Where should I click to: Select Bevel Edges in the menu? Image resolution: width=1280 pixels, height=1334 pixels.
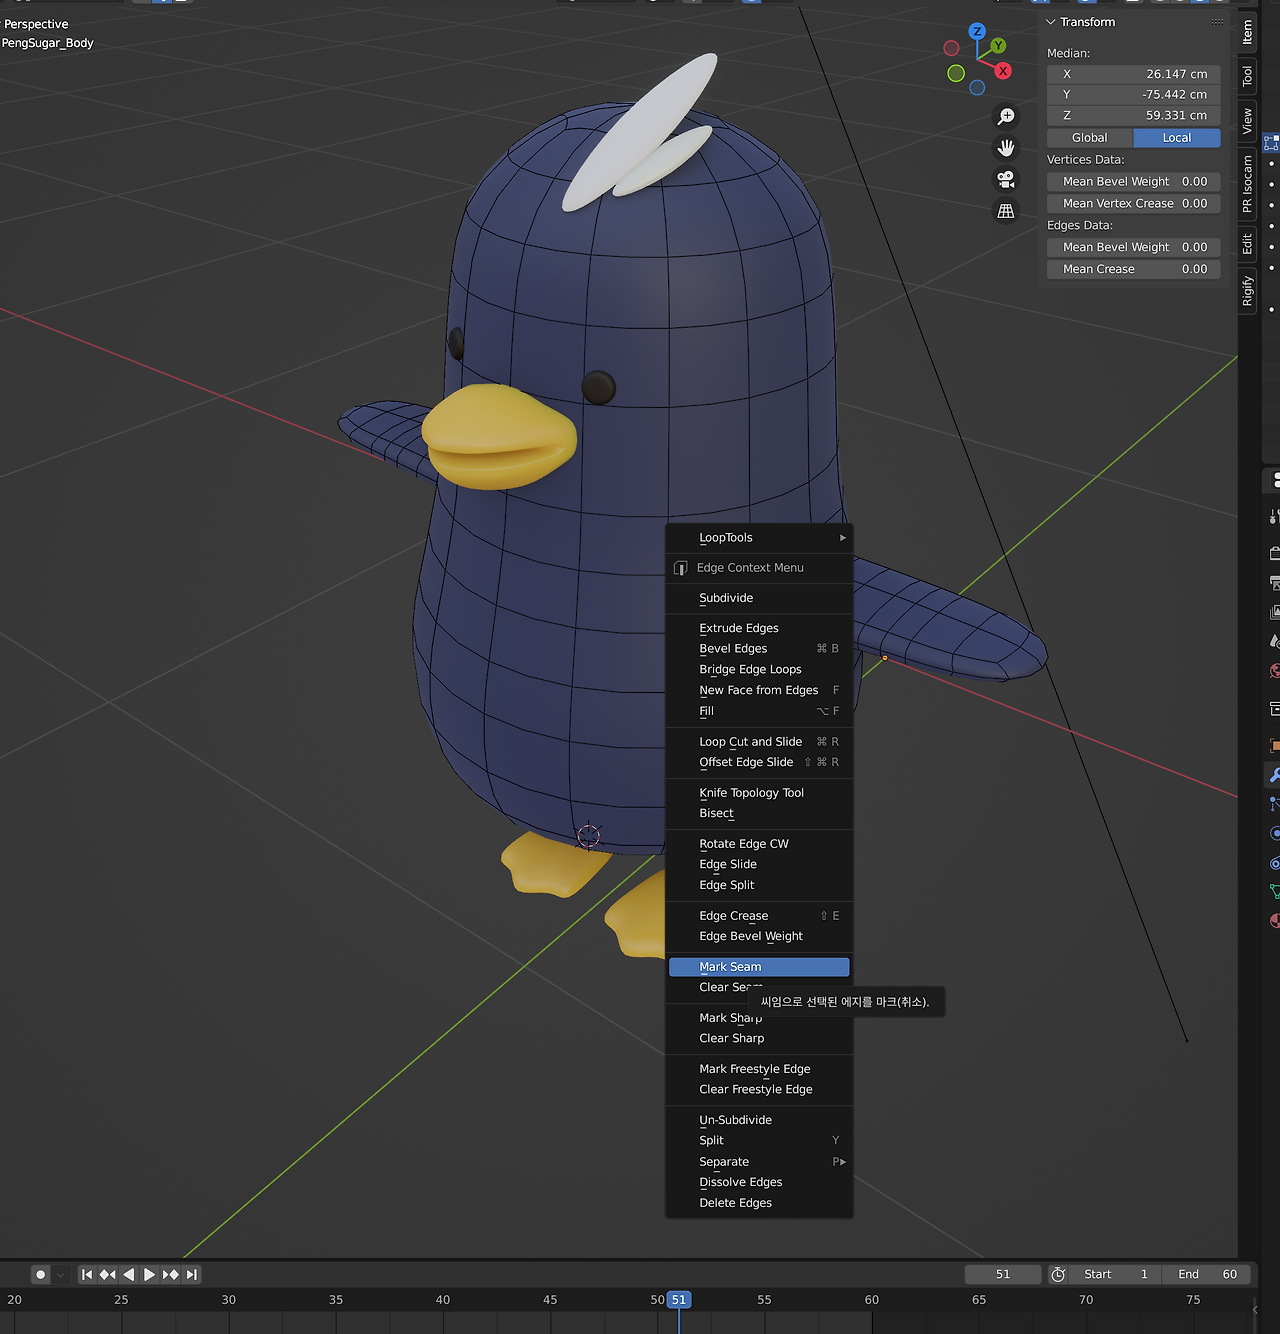[760, 649]
